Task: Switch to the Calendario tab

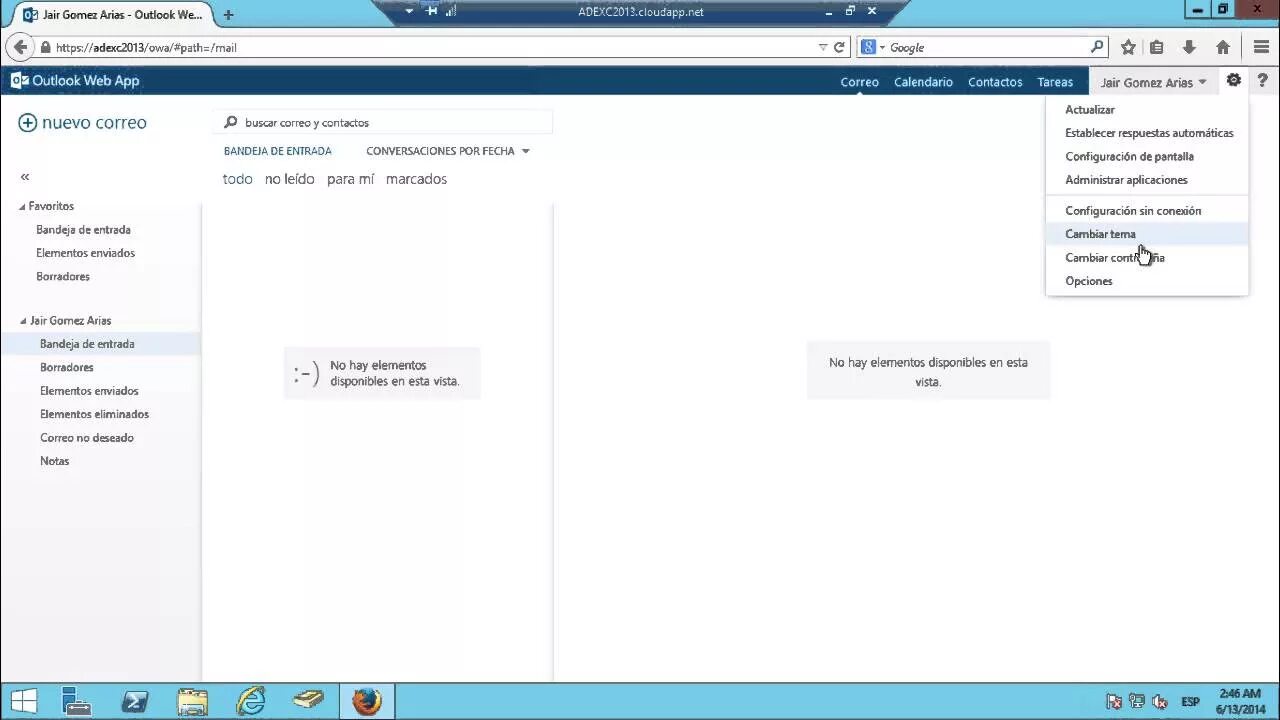Action: click(923, 82)
